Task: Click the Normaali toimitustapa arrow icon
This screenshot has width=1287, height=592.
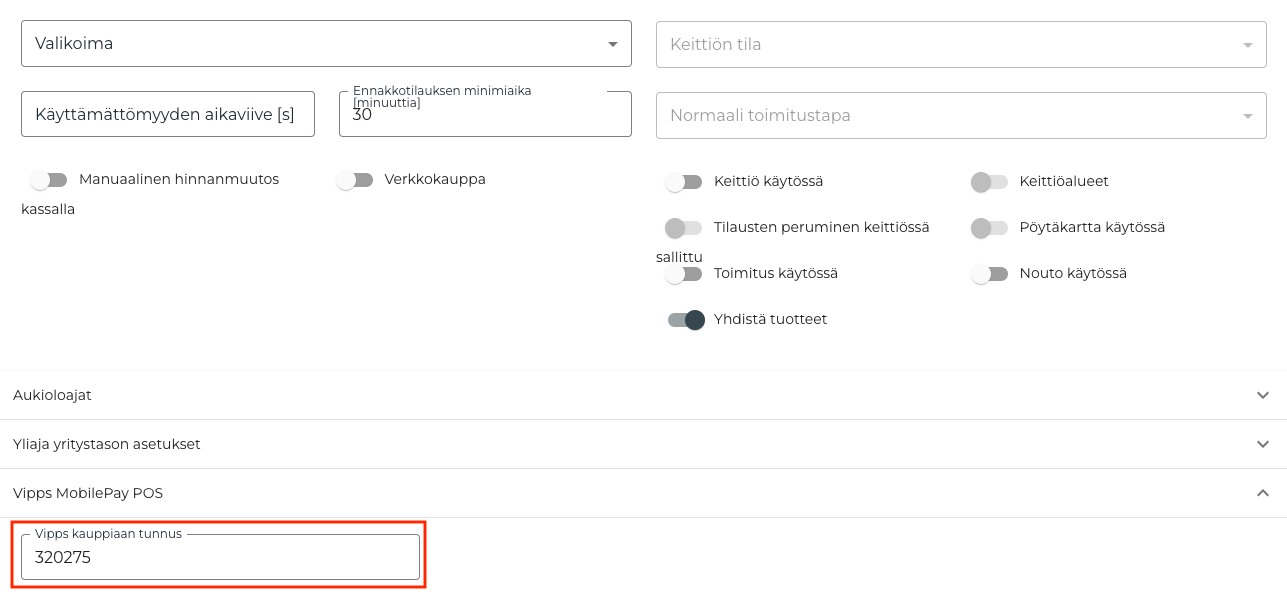Action: click(1246, 115)
